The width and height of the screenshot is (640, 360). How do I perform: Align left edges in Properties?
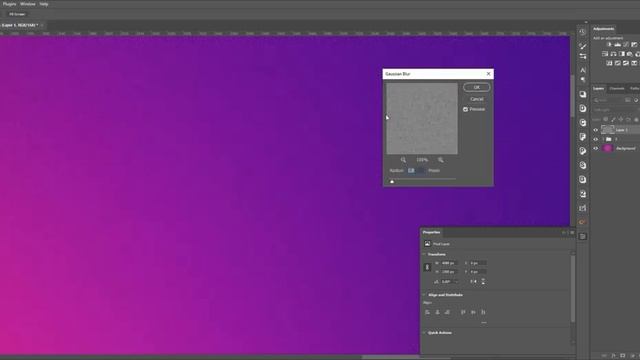pos(427,312)
